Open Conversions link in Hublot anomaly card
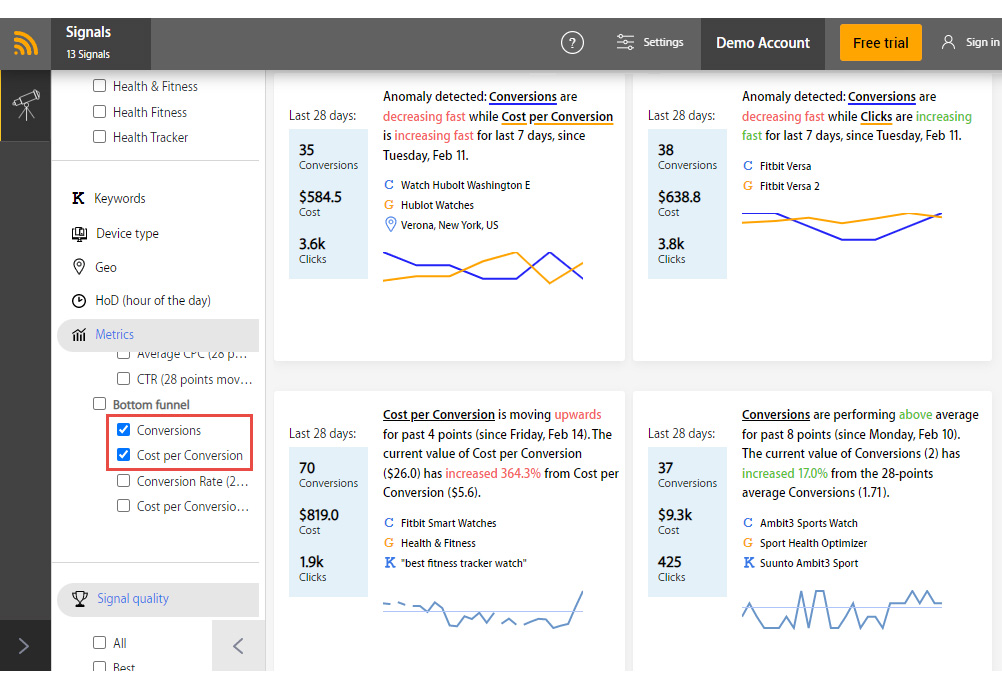This screenshot has width=1002, height=689. pyautogui.click(x=523, y=97)
